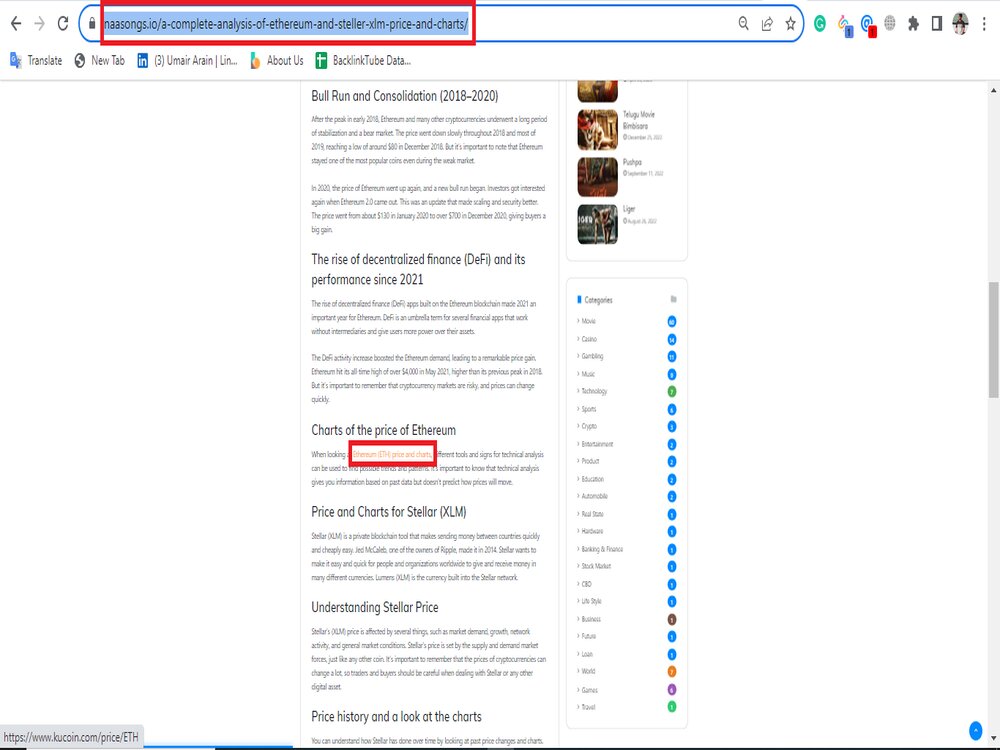
Task: View site security lock info
Action: pos(92,24)
